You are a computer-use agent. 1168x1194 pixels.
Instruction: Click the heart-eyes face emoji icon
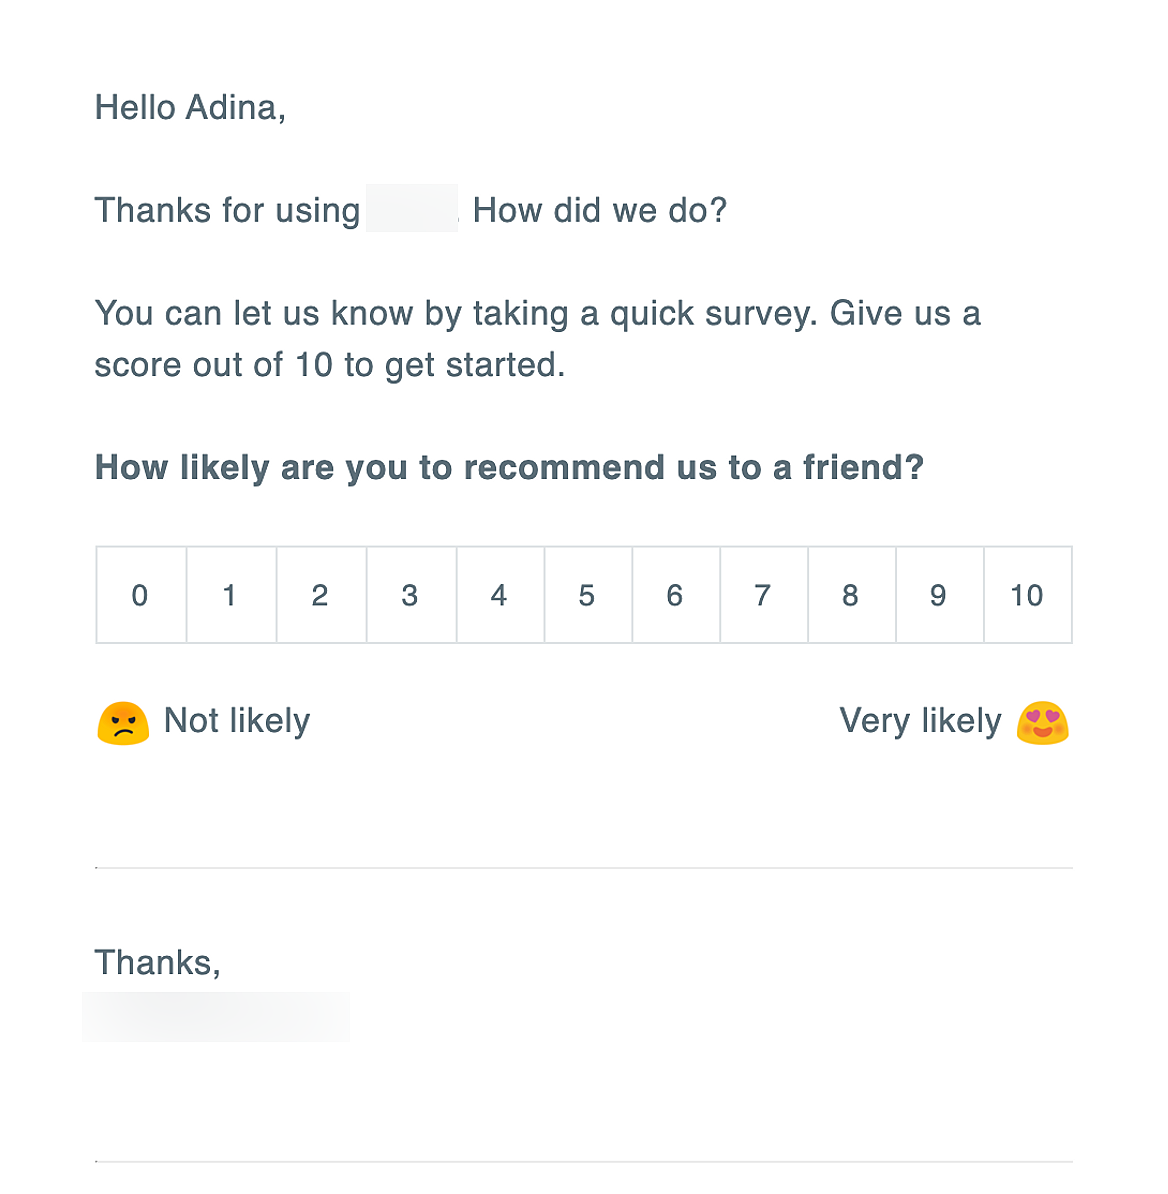coord(1044,721)
